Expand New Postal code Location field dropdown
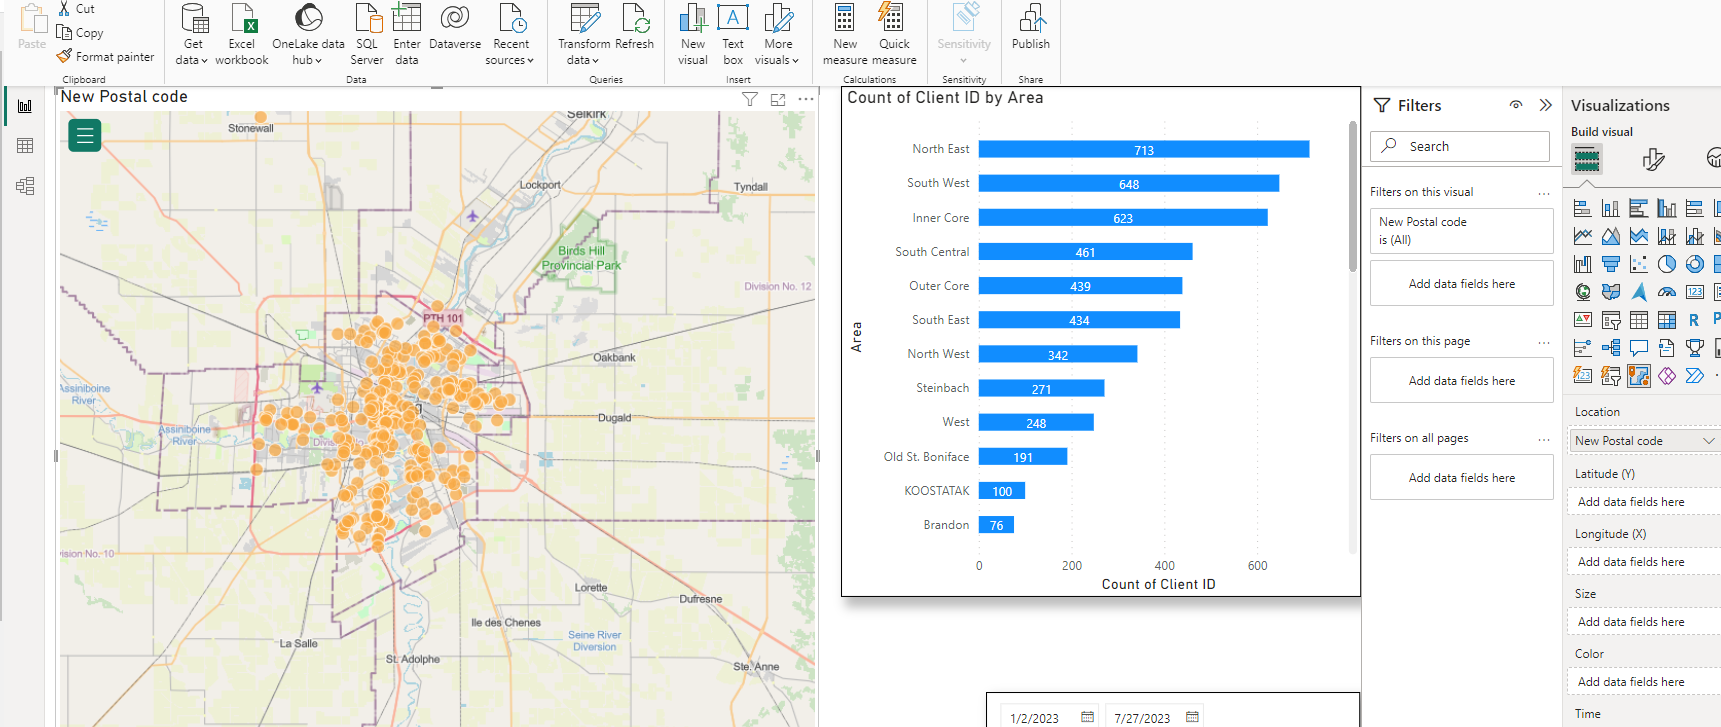Image resolution: width=1721 pixels, height=727 pixels. pos(1708,441)
